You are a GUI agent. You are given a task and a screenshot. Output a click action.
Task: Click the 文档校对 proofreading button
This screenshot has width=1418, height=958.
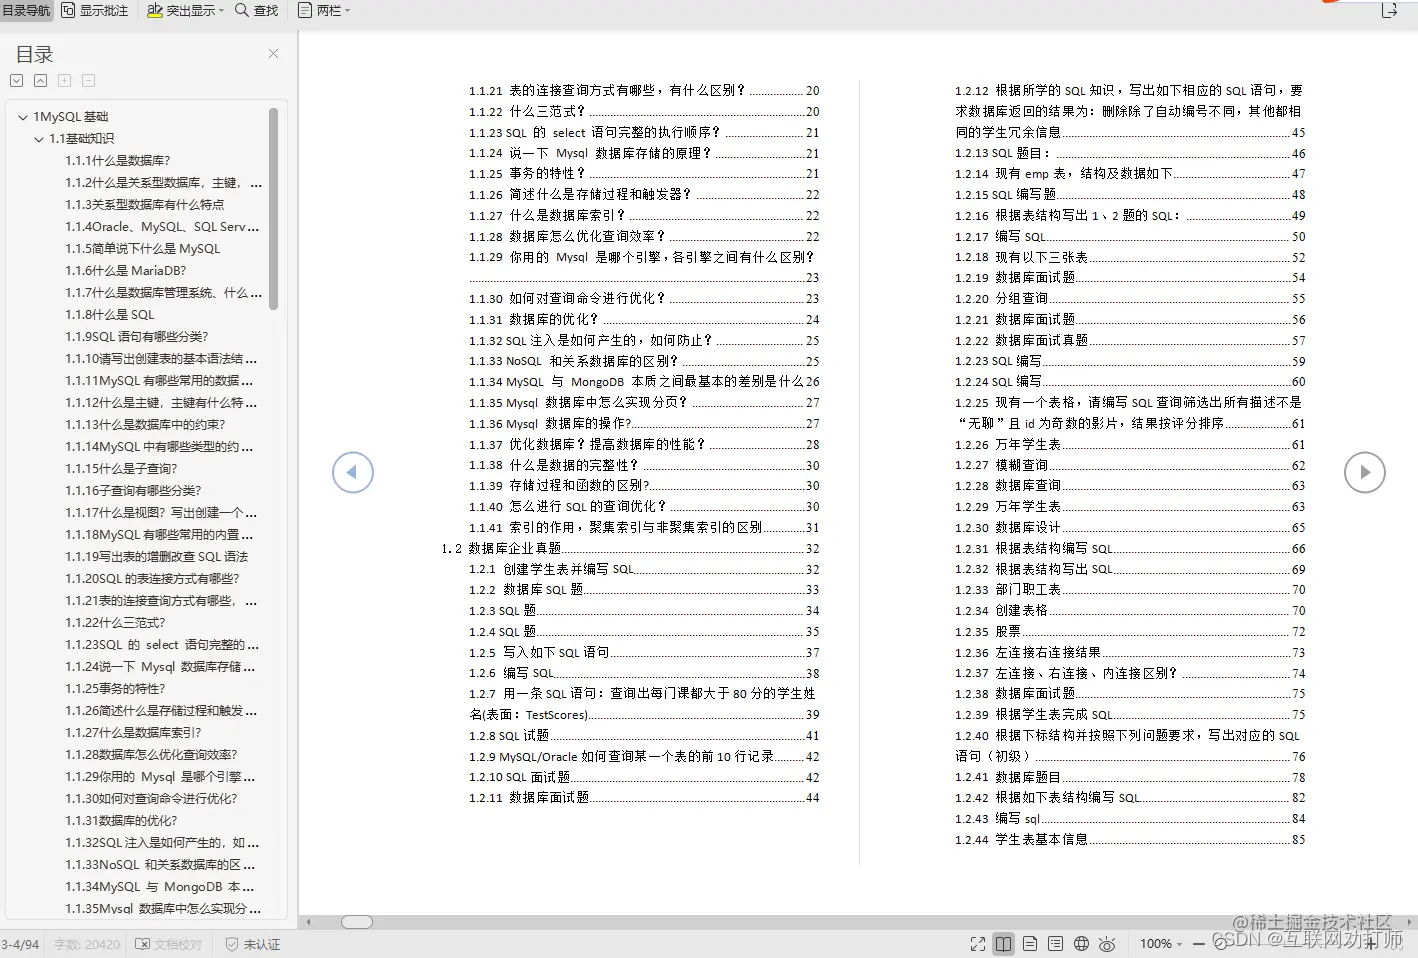click(169, 944)
